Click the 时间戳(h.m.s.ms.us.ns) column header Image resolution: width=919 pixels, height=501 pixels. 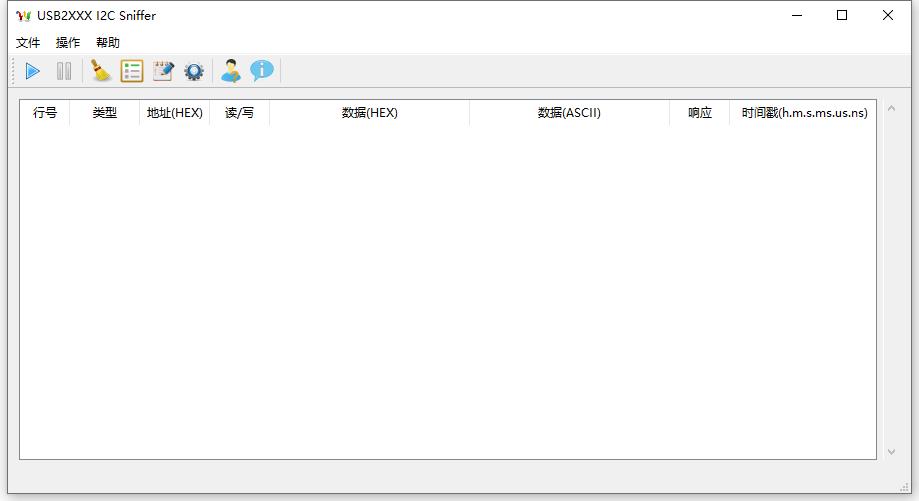(804, 113)
